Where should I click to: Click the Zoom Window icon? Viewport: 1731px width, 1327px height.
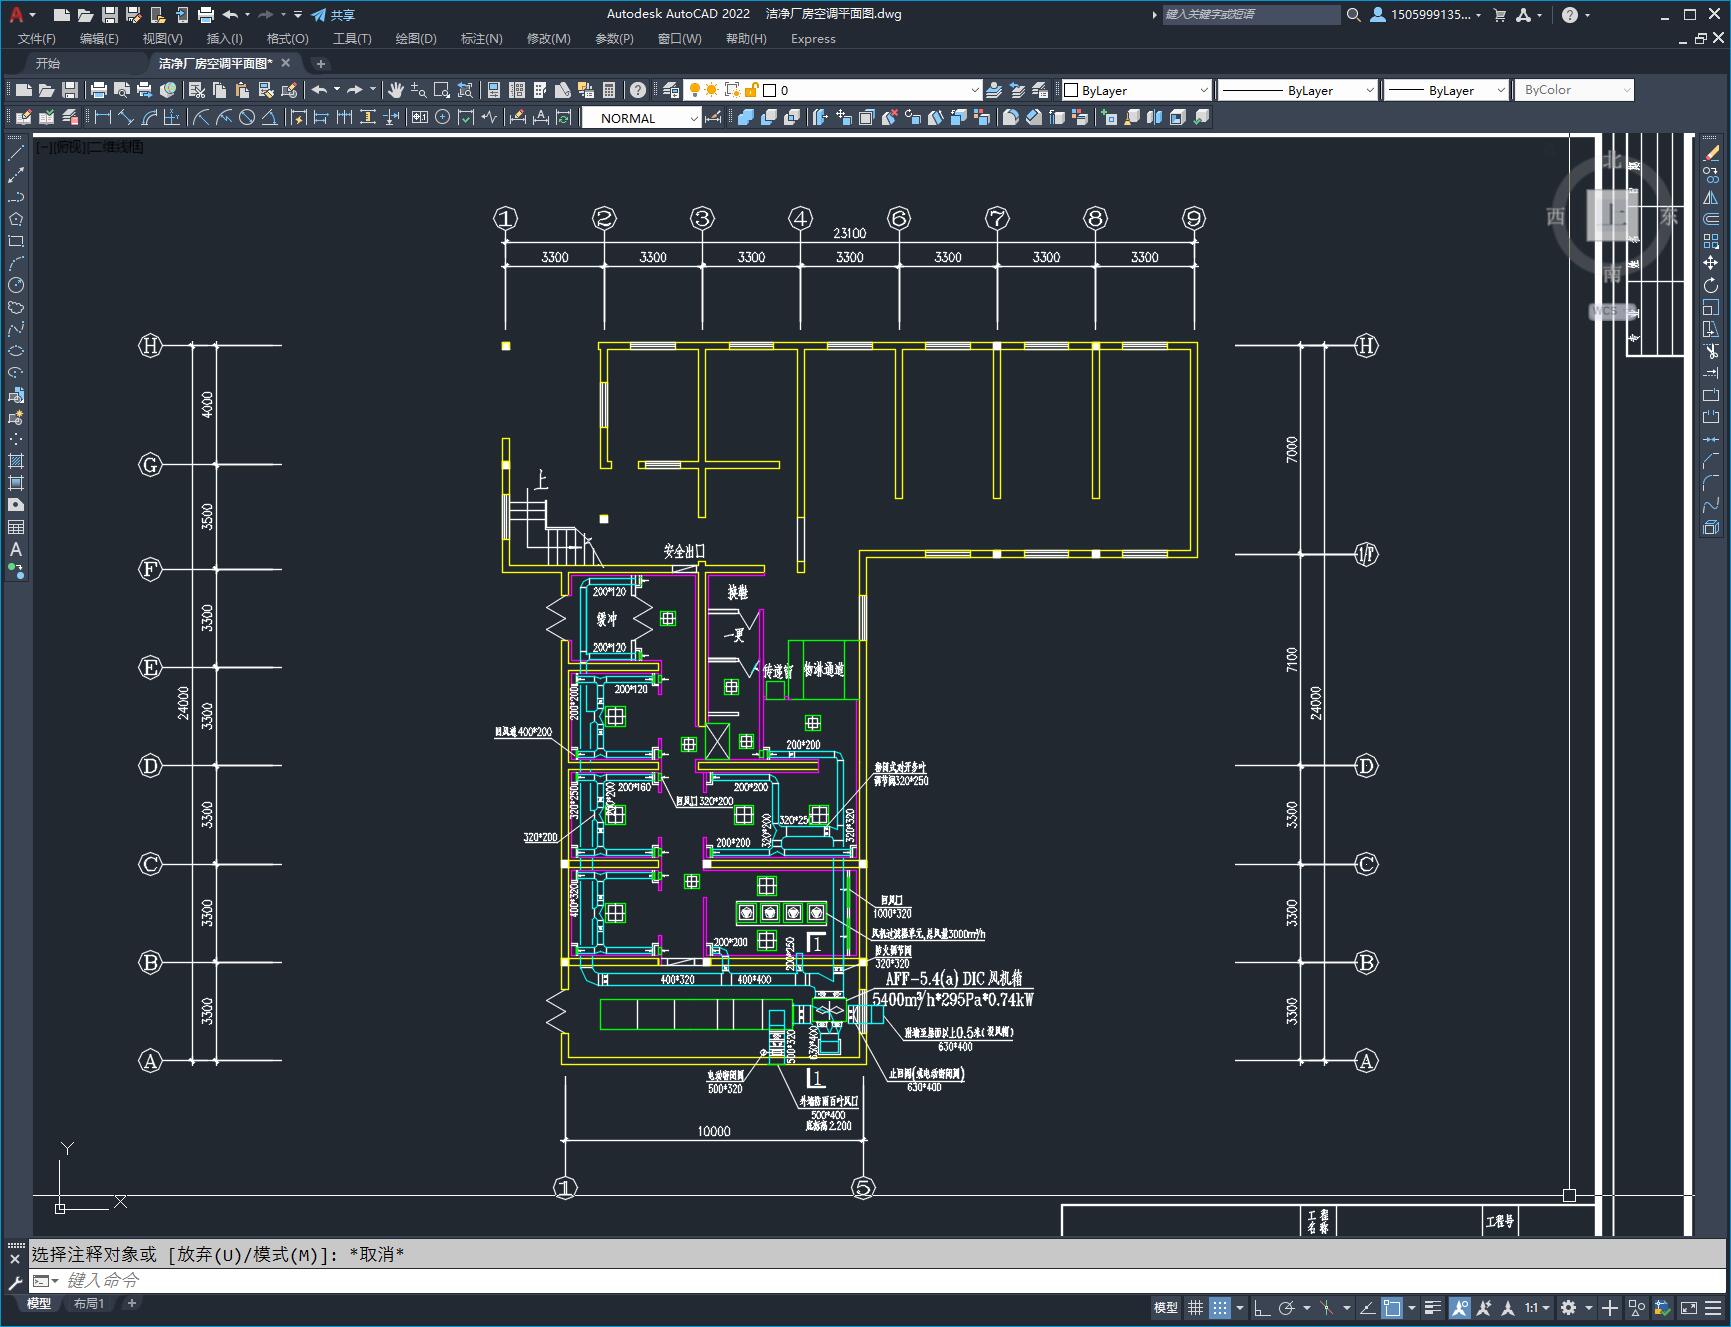click(442, 90)
